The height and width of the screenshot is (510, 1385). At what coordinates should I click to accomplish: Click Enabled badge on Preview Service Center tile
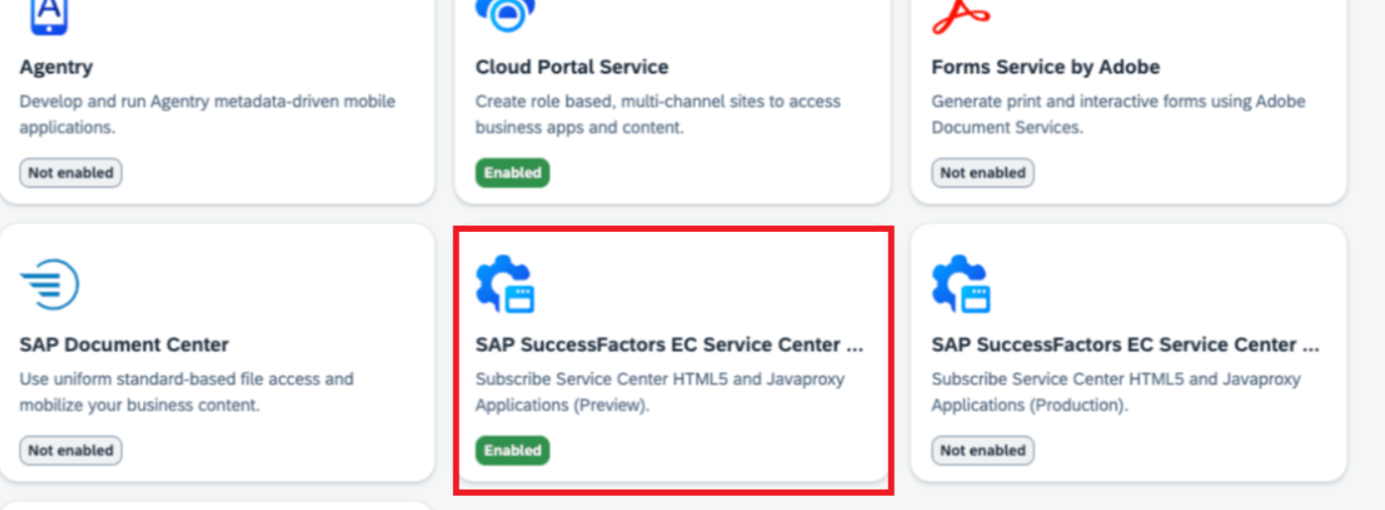coord(513,451)
